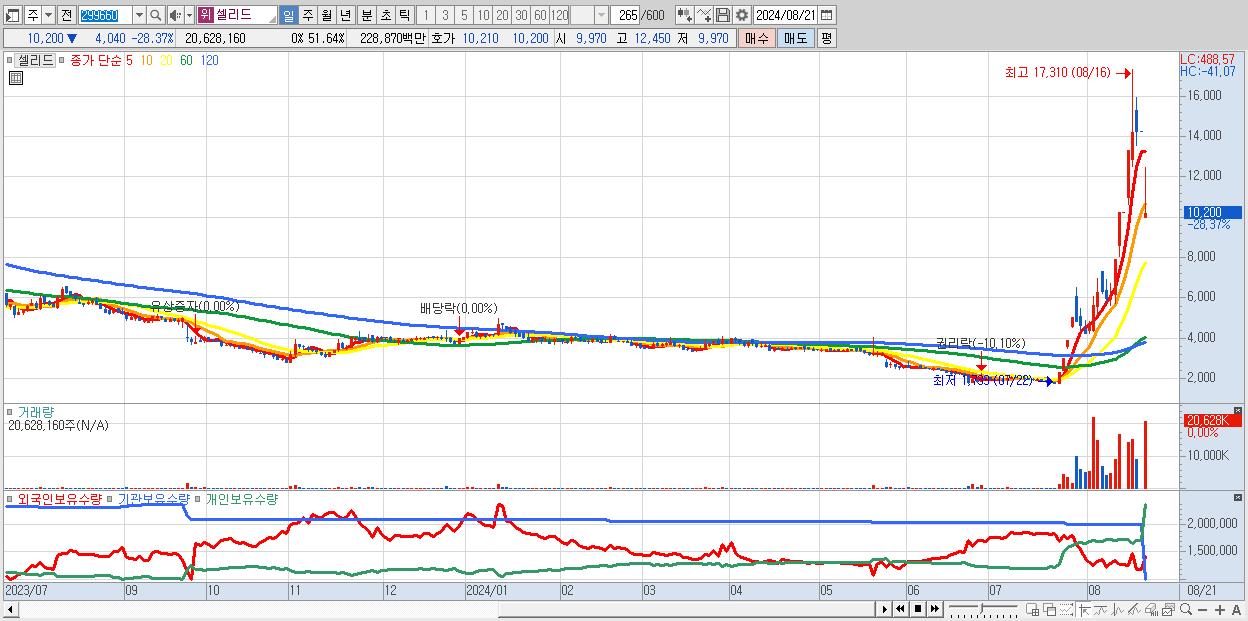This screenshot has height=621, width=1248.
Task: Choose the 20 interval button
Action: (502, 15)
